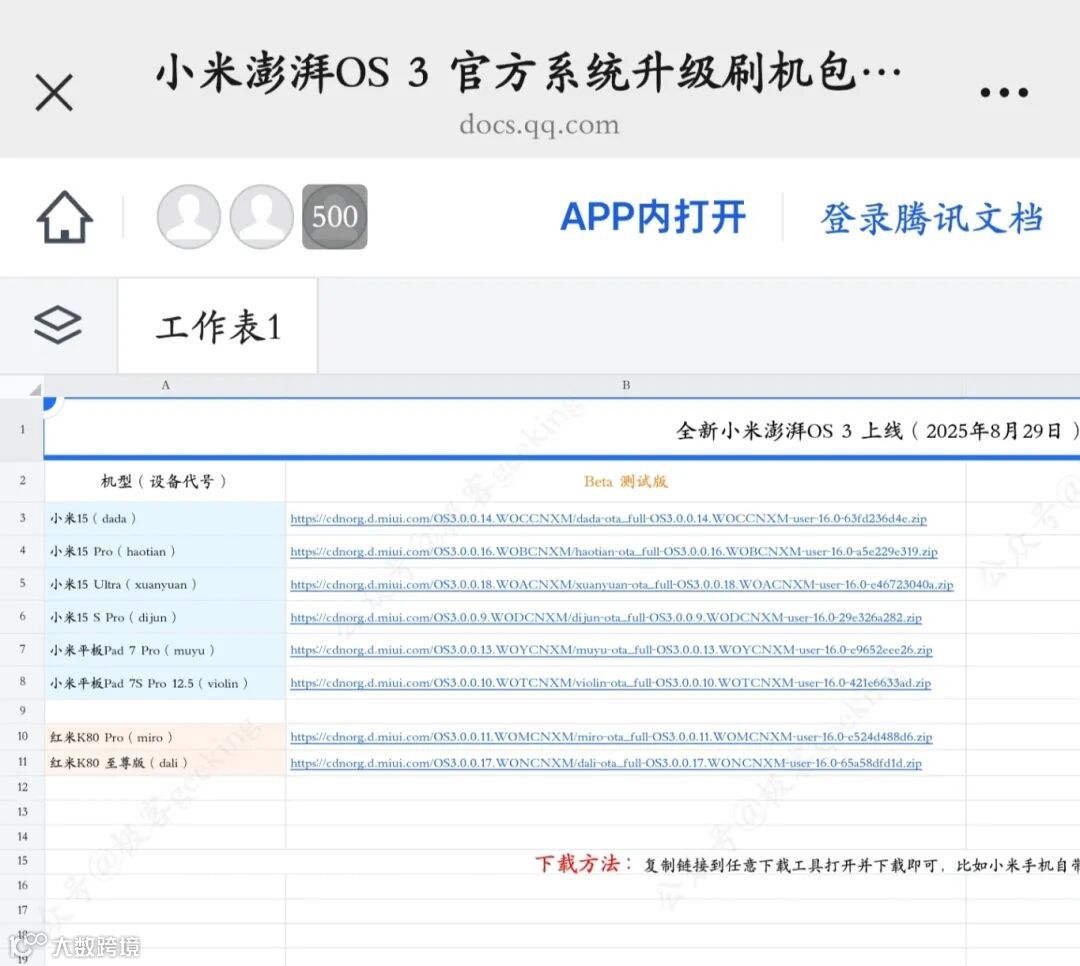This screenshot has width=1080, height=966.
Task: Select the title cell 全新小米澎湃OS 3 上线
Action: [561, 430]
